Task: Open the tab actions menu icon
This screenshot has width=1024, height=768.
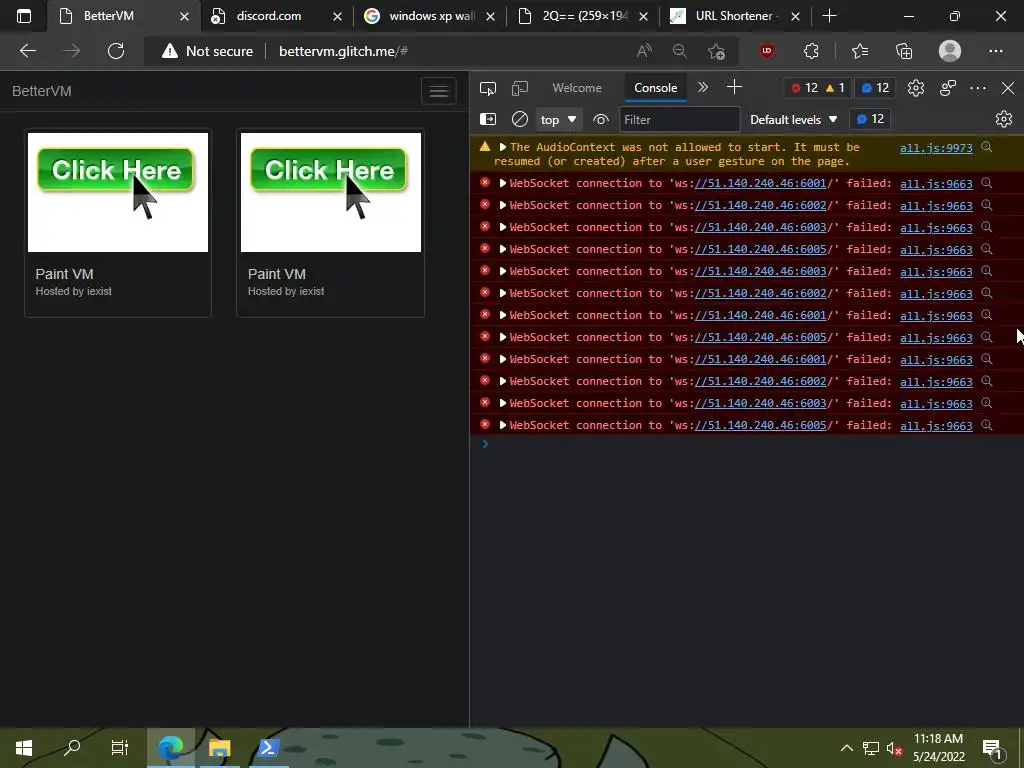Action: coord(24,16)
